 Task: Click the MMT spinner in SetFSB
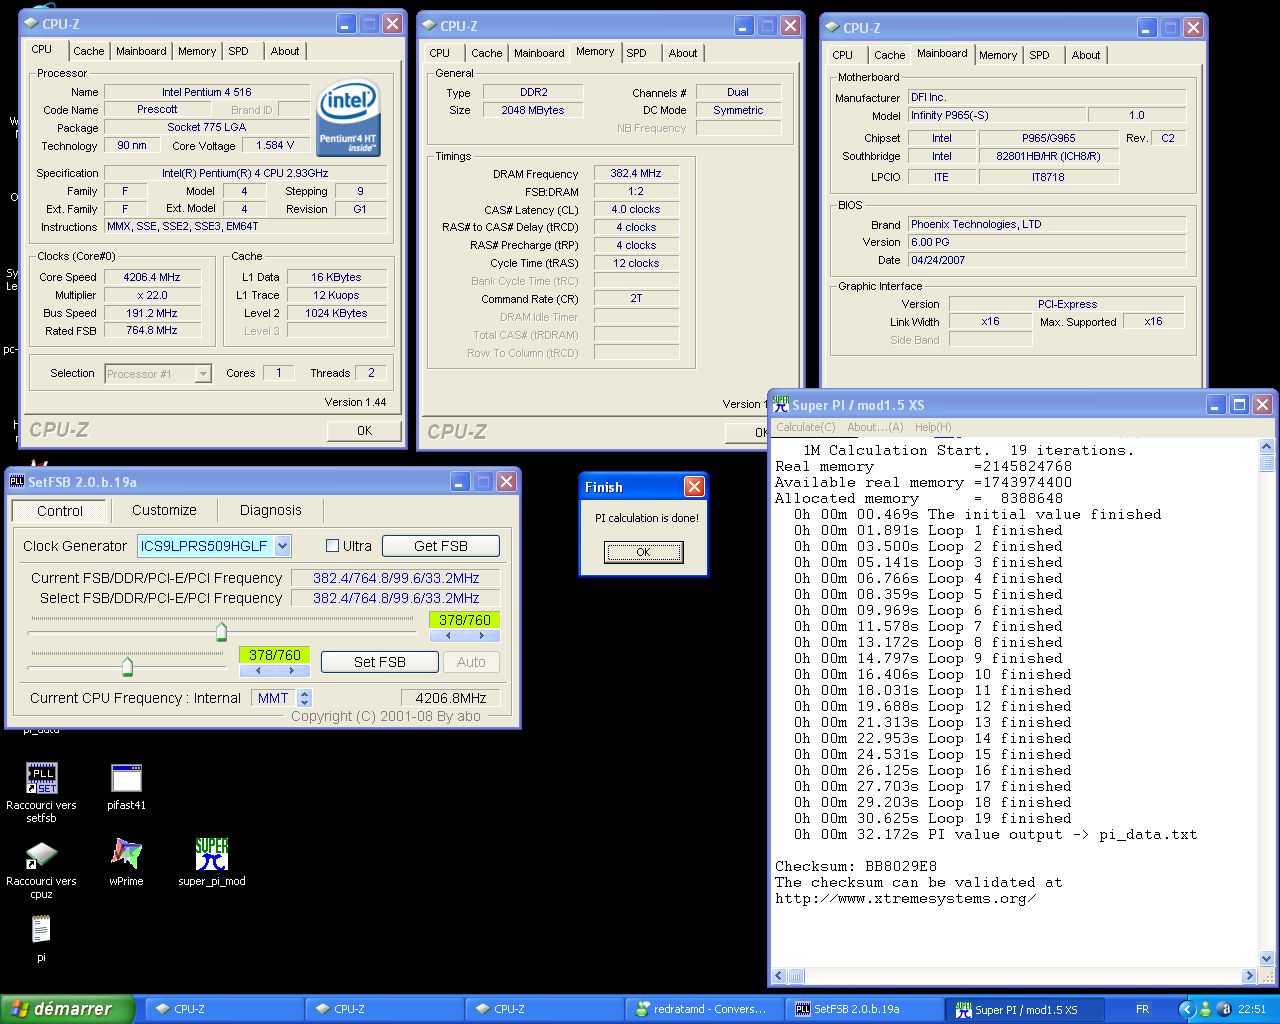coord(305,698)
